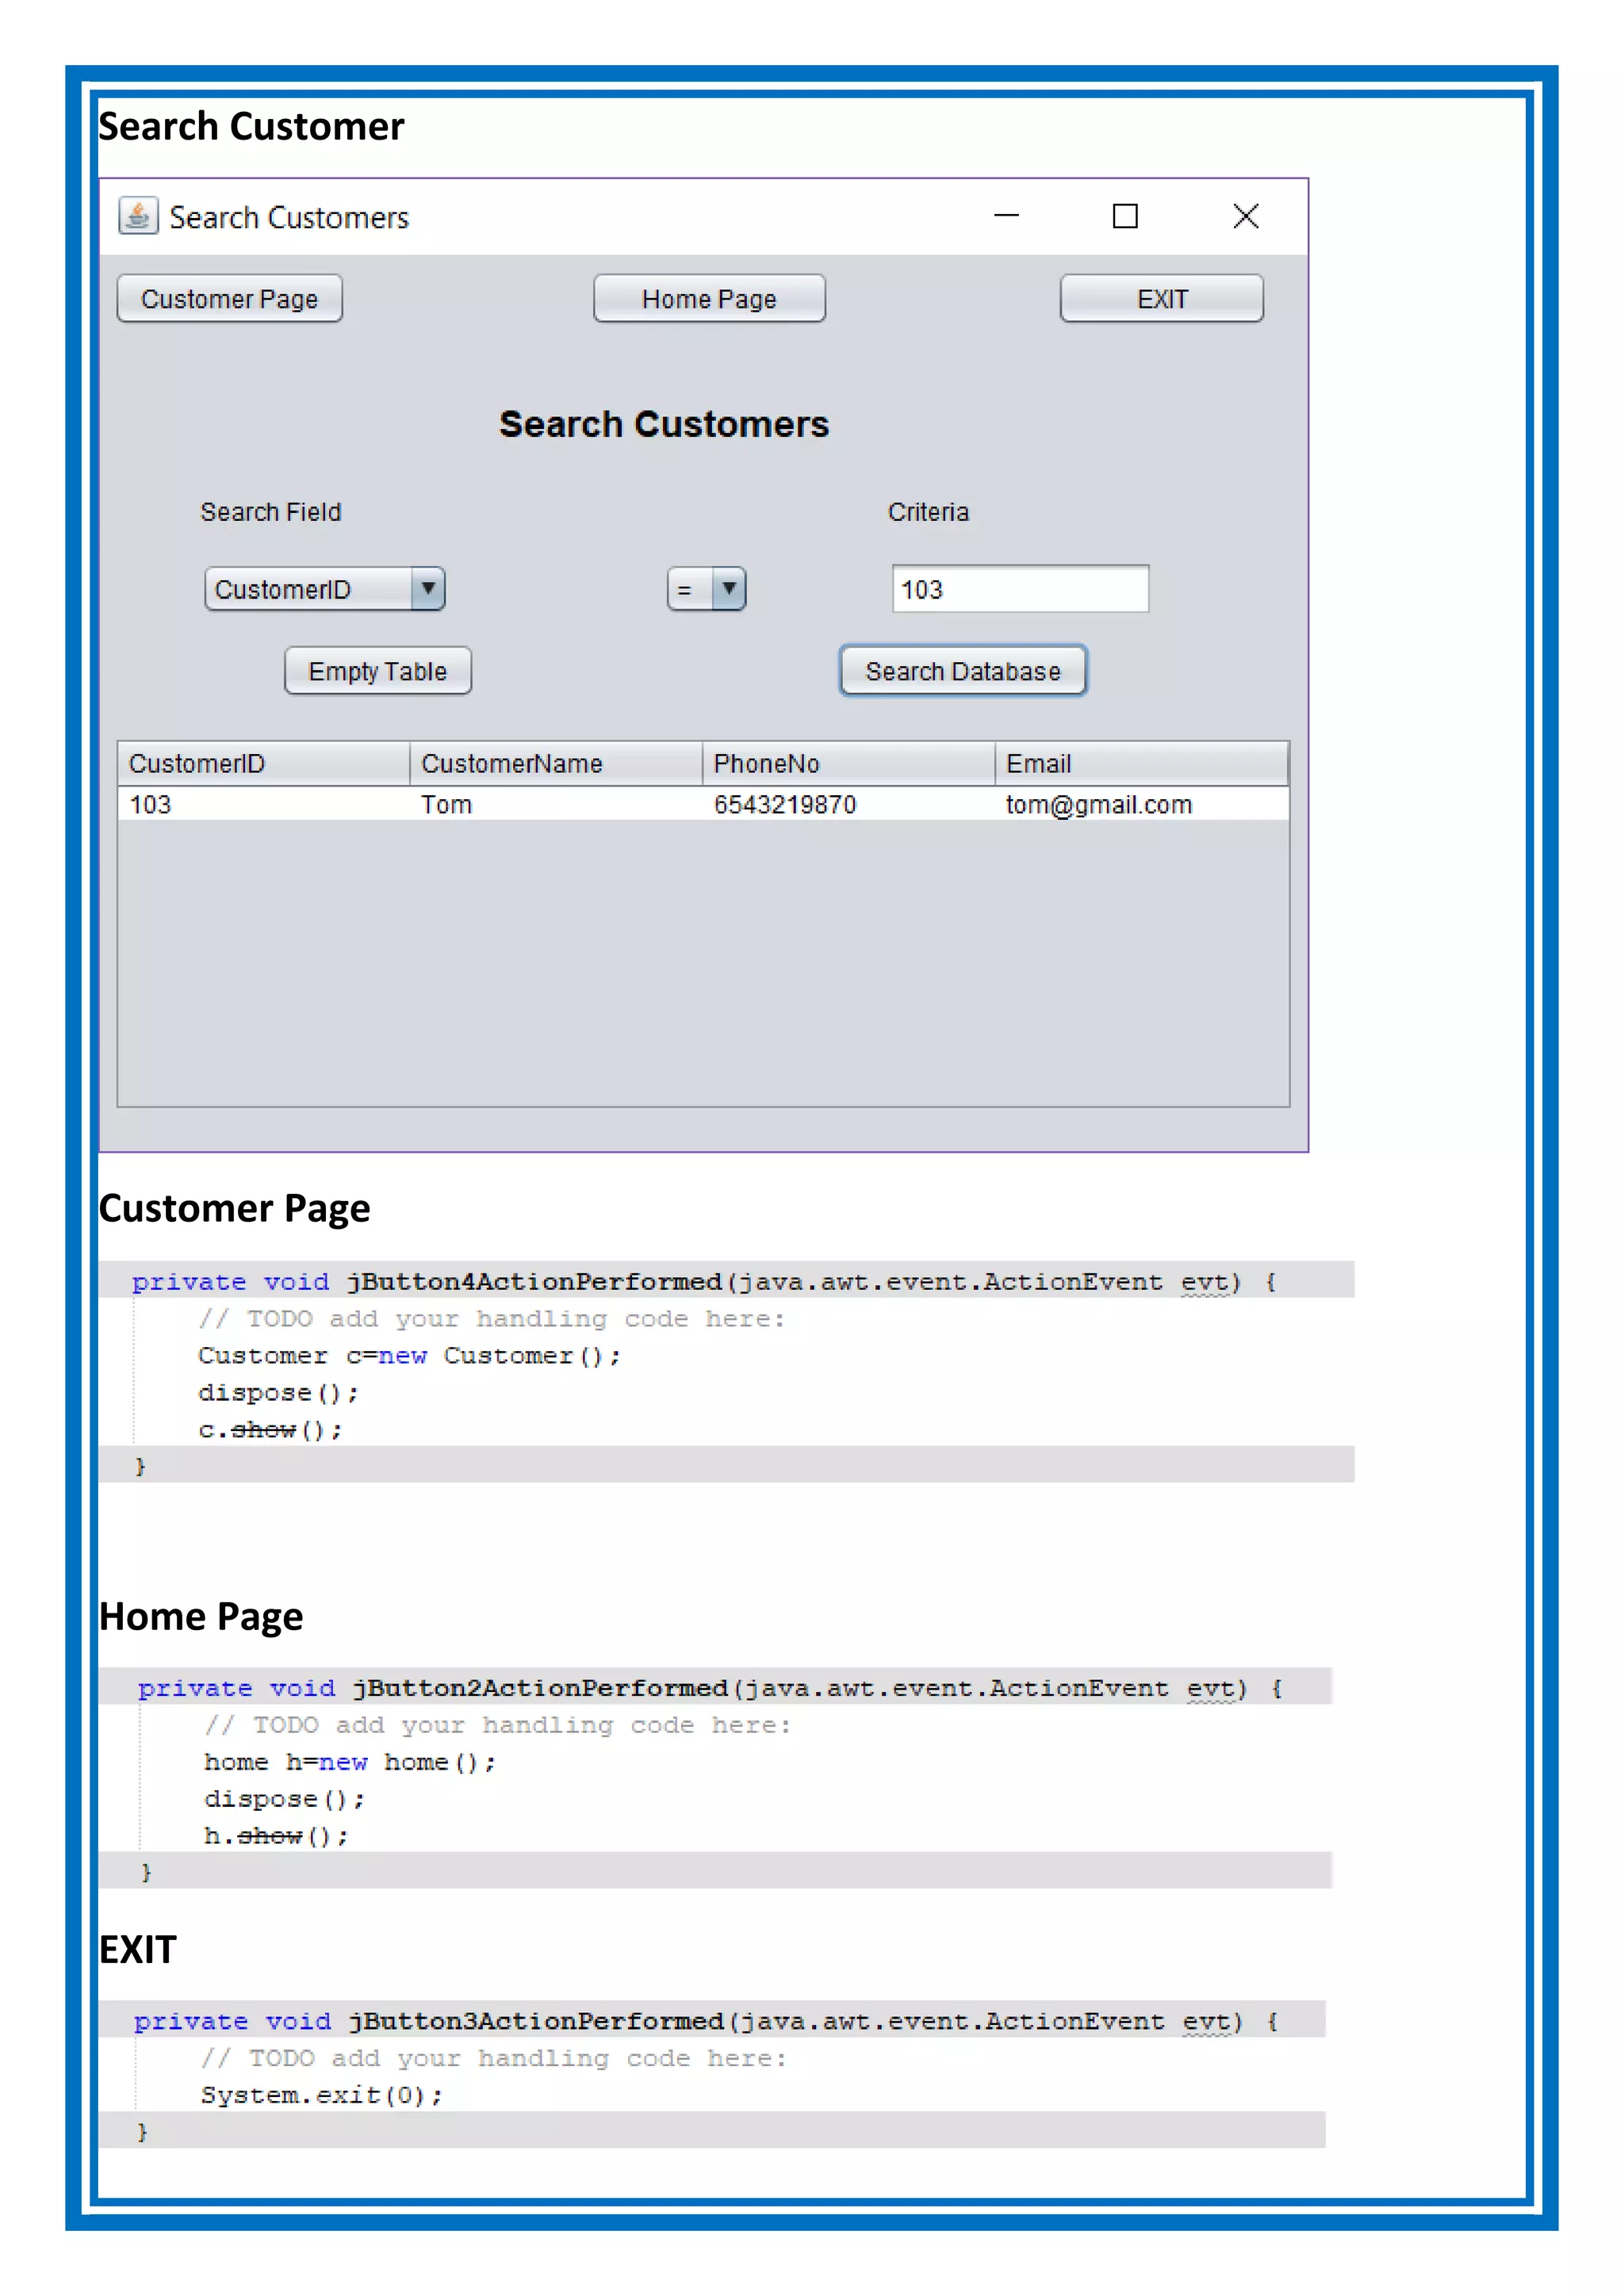Go to Home Page button
Image resolution: width=1624 pixels, height=2296 pixels.
coord(709,299)
